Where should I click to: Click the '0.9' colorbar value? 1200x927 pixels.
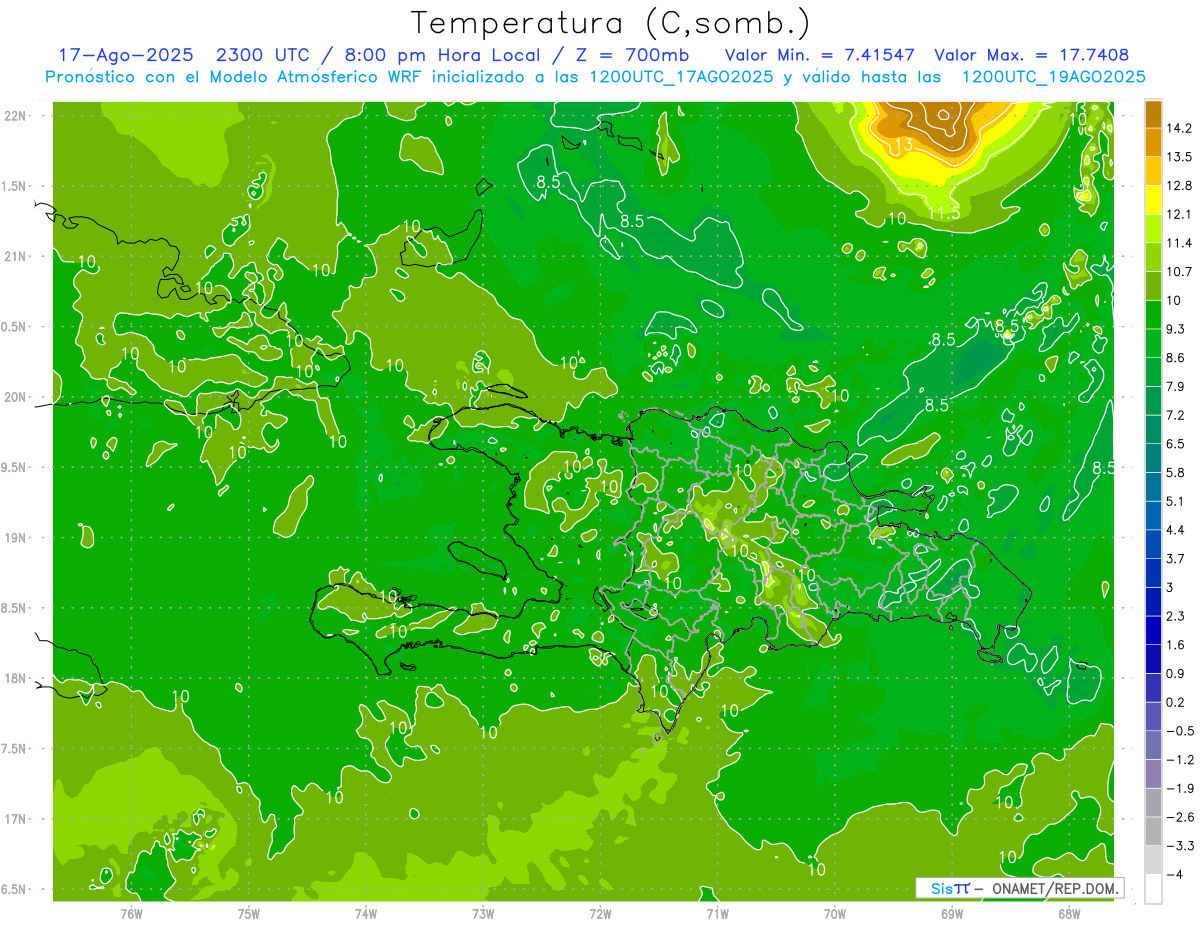[1176, 673]
